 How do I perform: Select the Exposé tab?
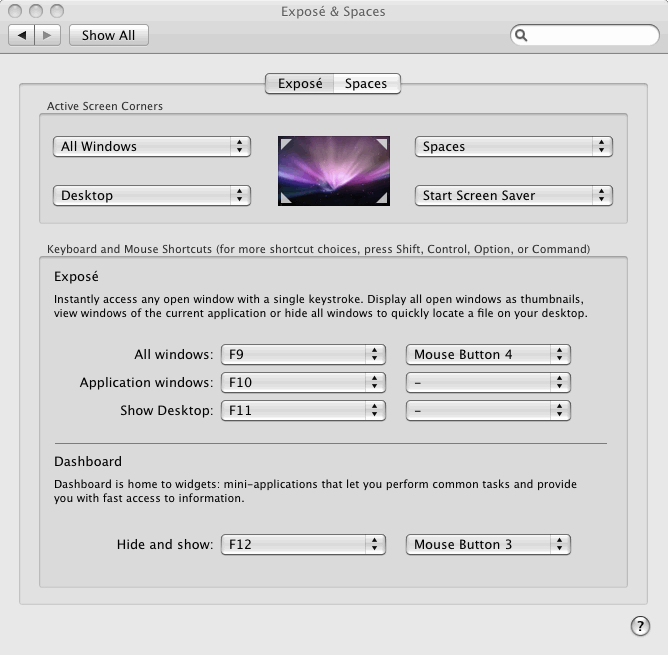[x=299, y=84]
